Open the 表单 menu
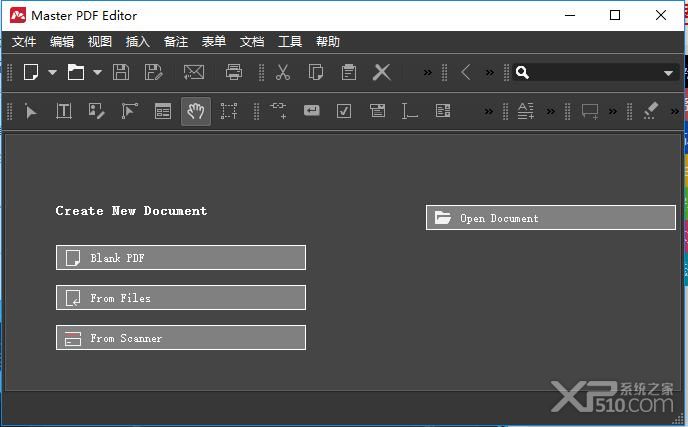Viewport: 688px width, 427px height. [x=214, y=42]
